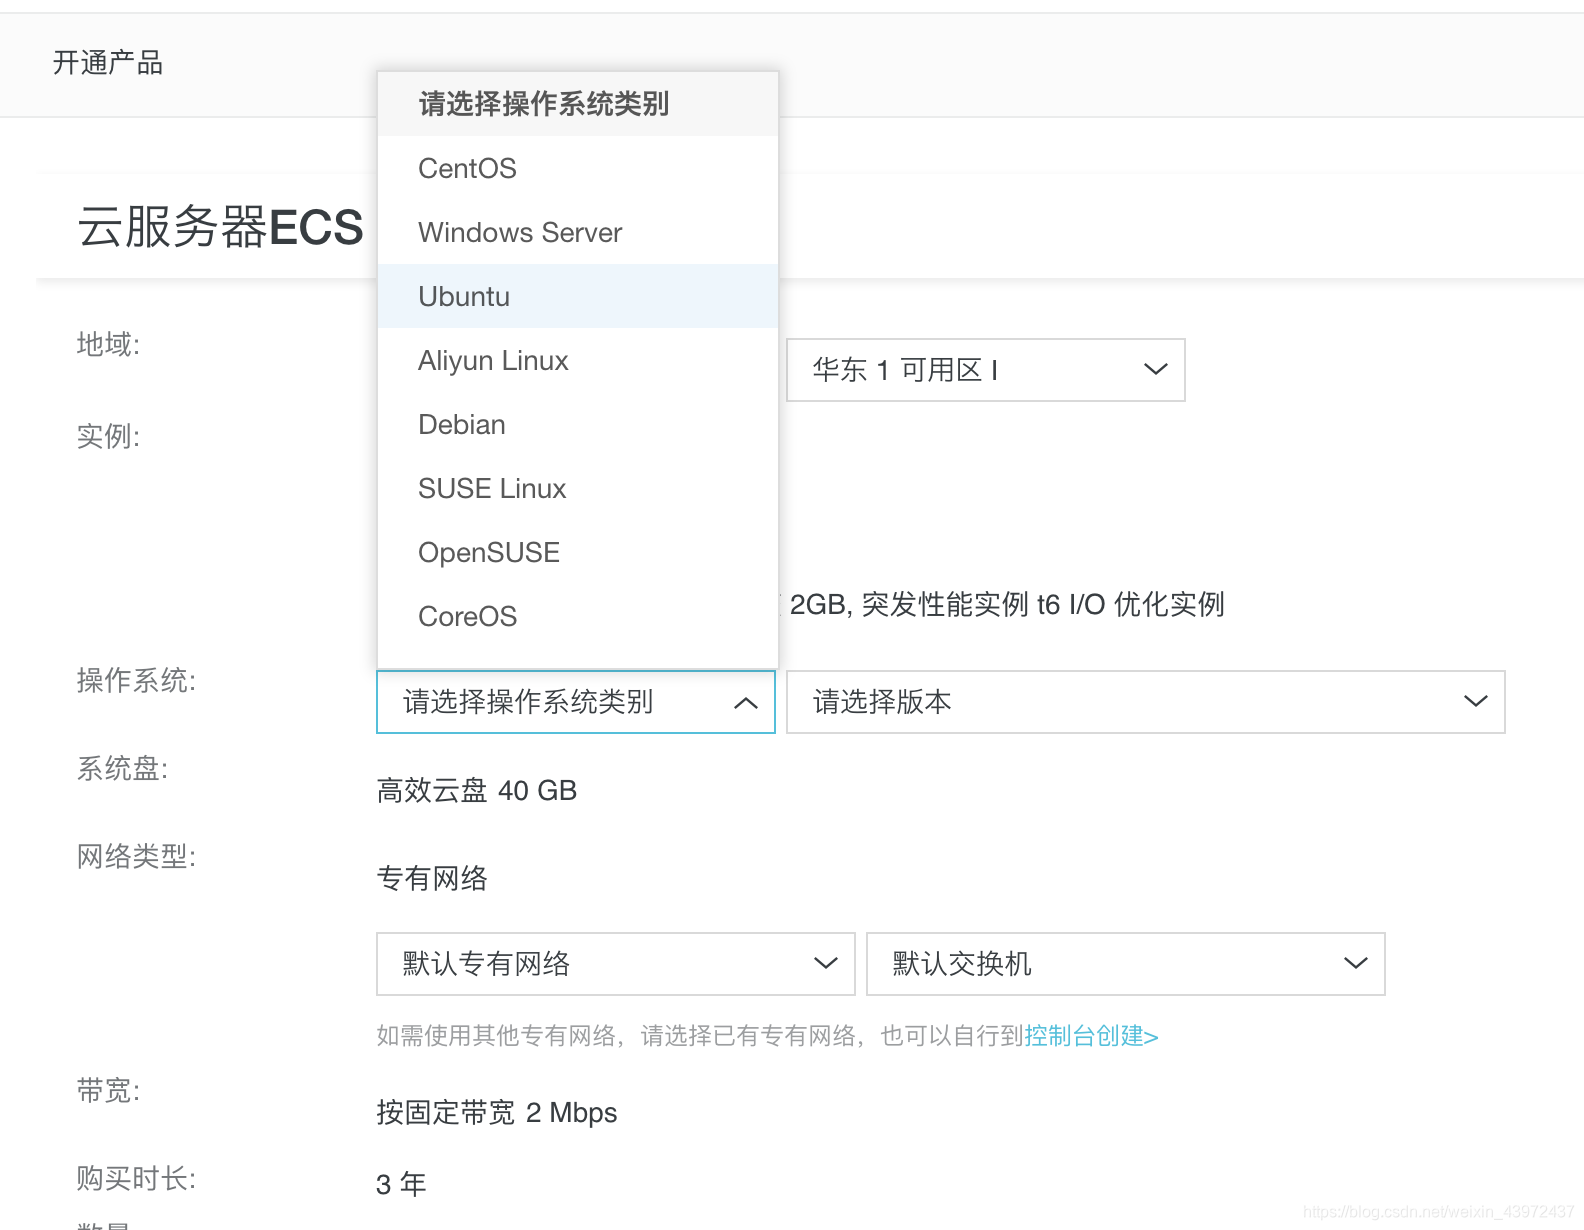This screenshot has width=1584, height=1230.
Task: Pick Aliyun Linux operating system
Action: 577,360
